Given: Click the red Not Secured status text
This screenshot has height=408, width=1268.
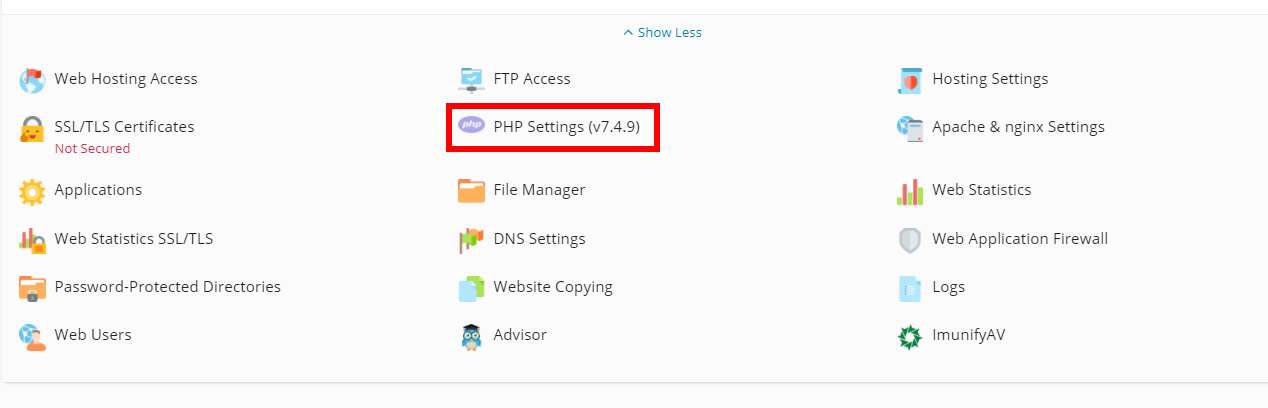Looking at the screenshot, I should (92, 149).
